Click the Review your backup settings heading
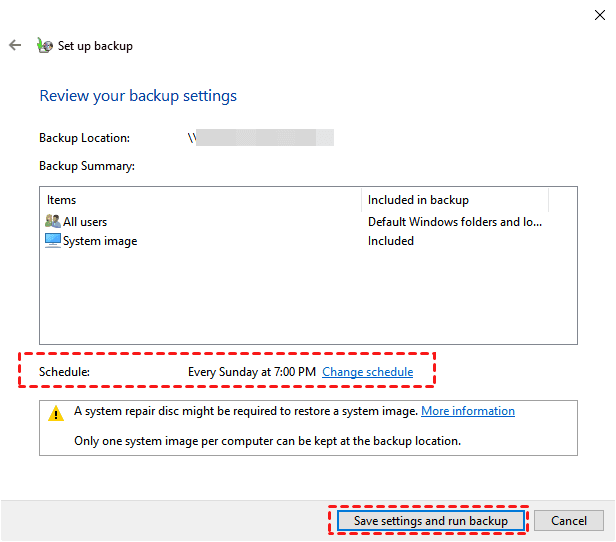 click(138, 96)
